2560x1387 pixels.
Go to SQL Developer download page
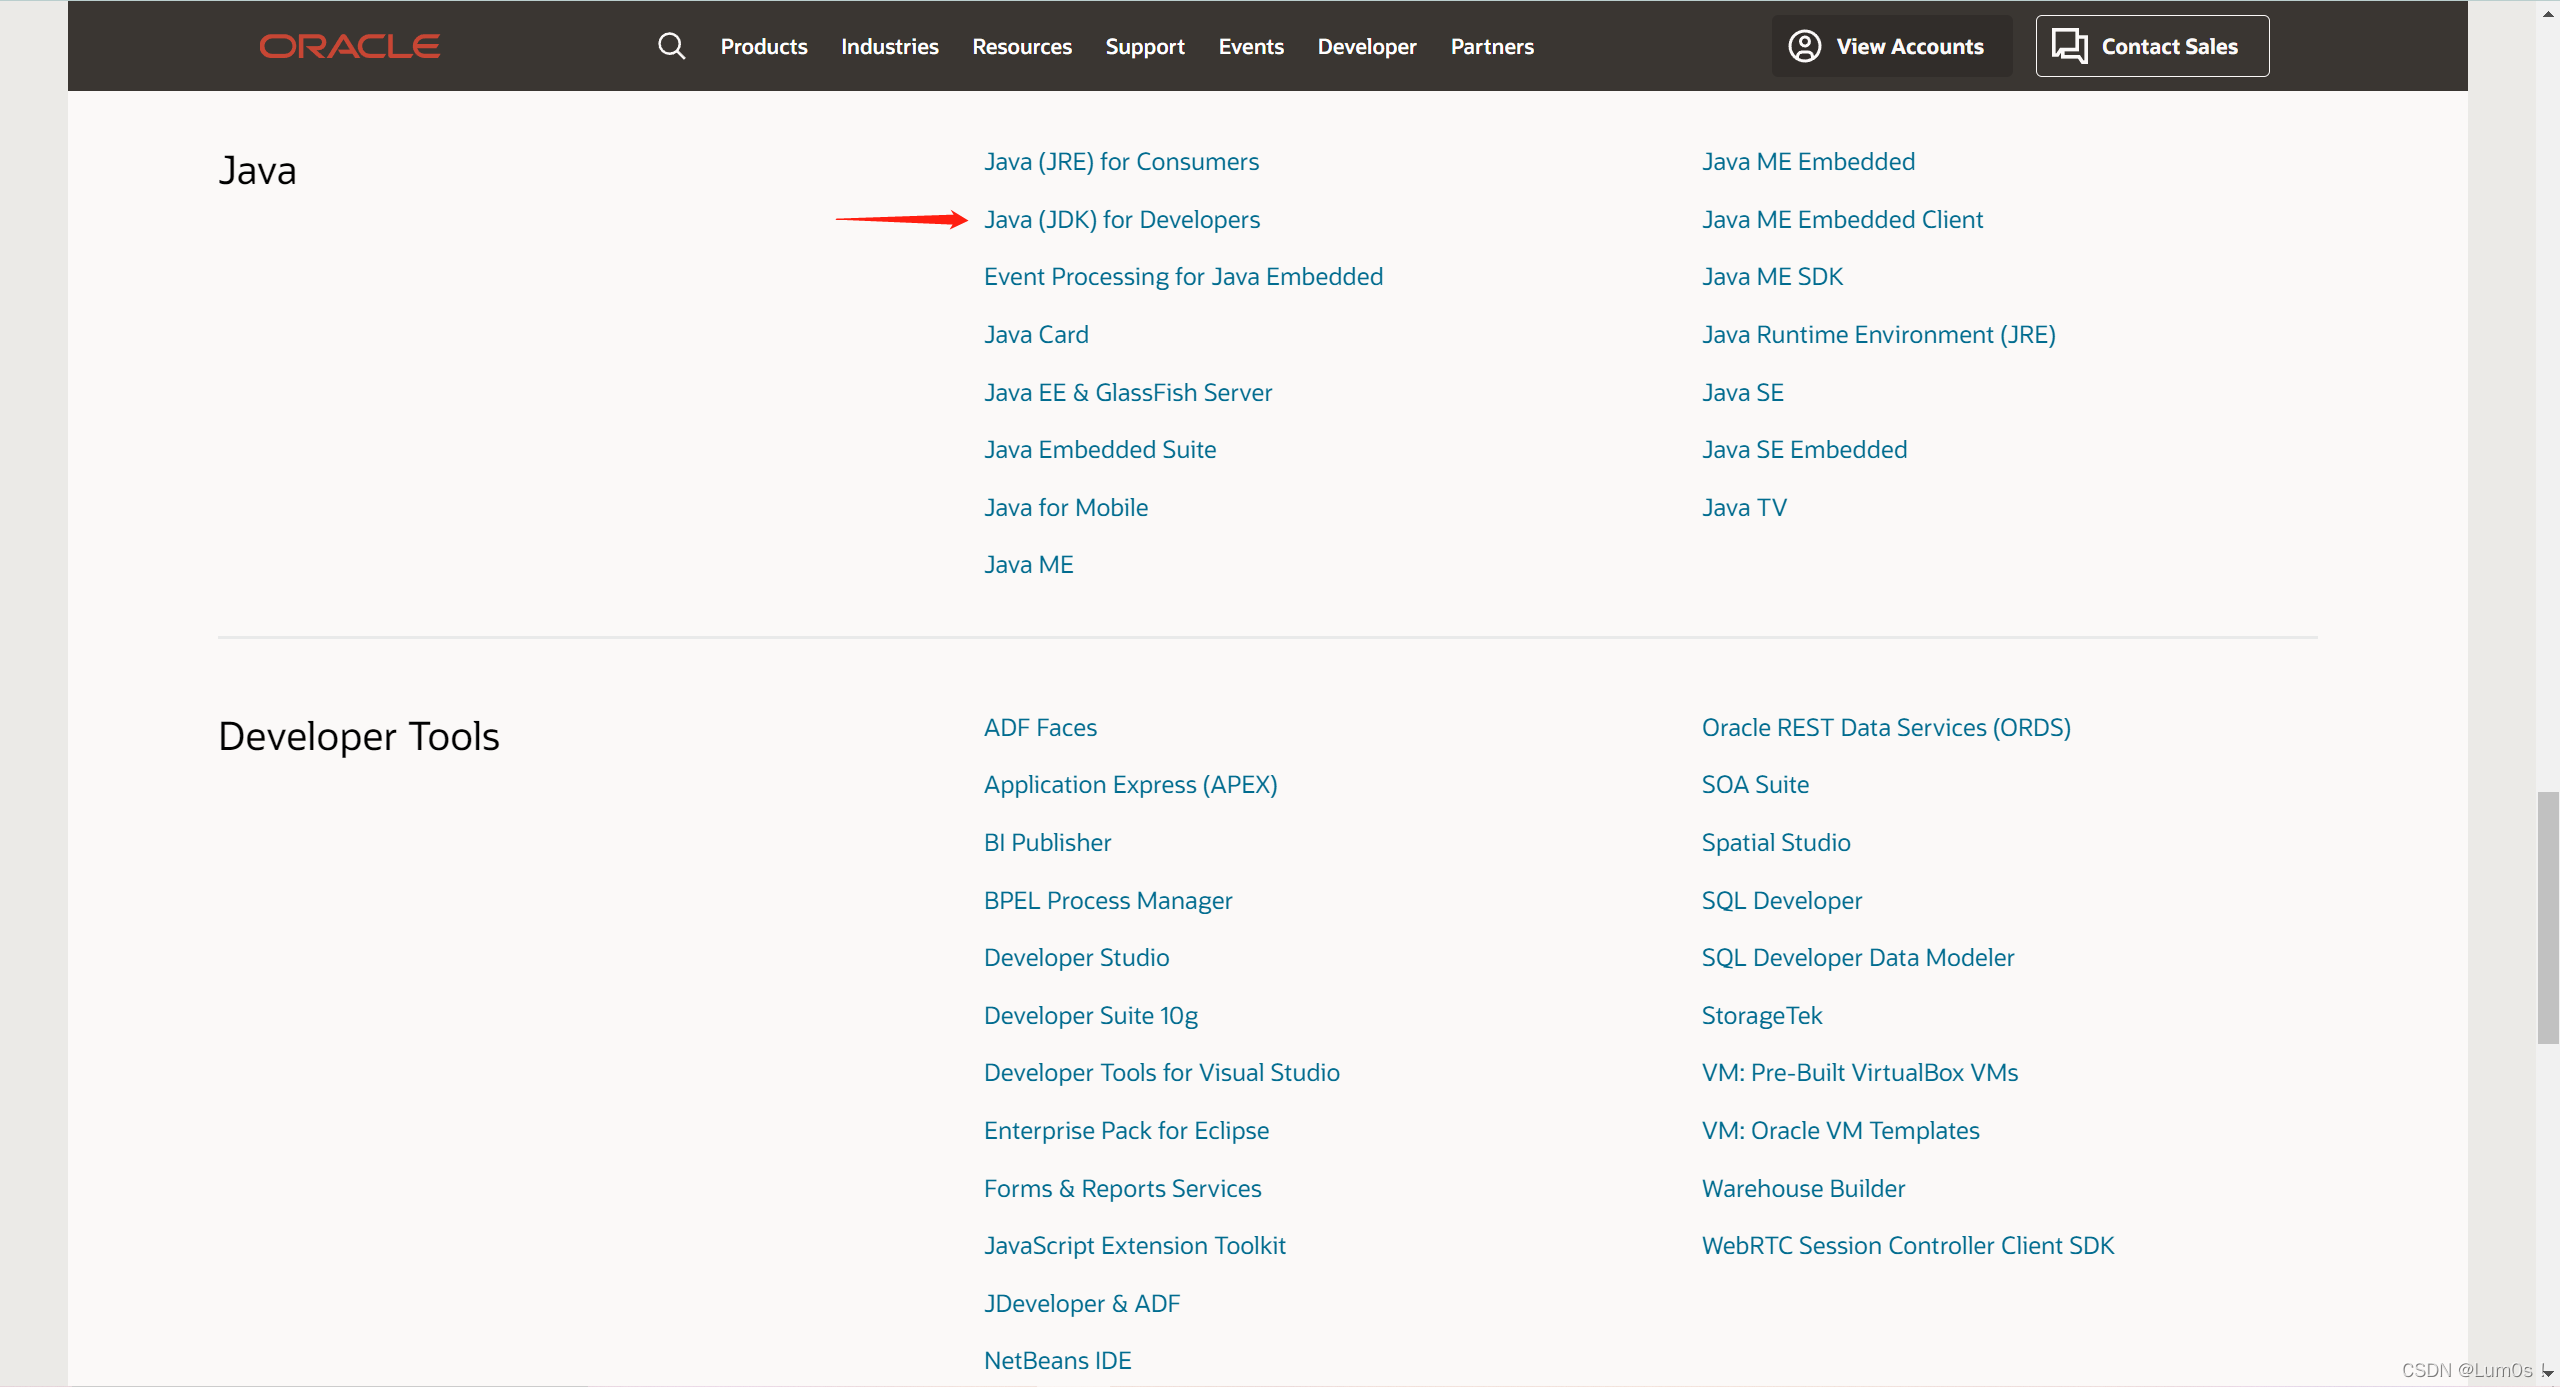(1781, 901)
